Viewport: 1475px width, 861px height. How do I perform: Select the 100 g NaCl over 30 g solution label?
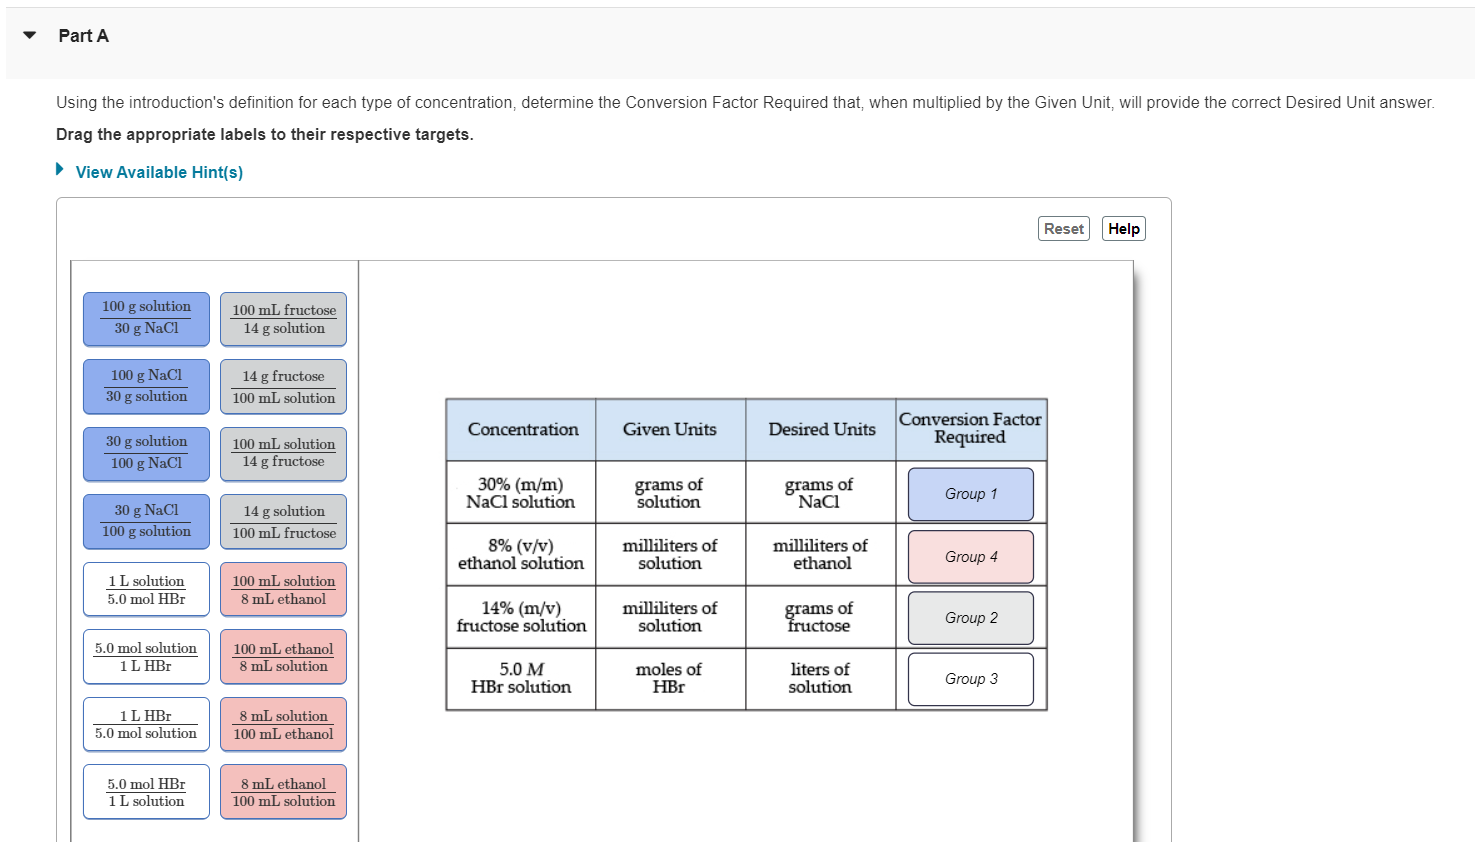click(146, 387)
